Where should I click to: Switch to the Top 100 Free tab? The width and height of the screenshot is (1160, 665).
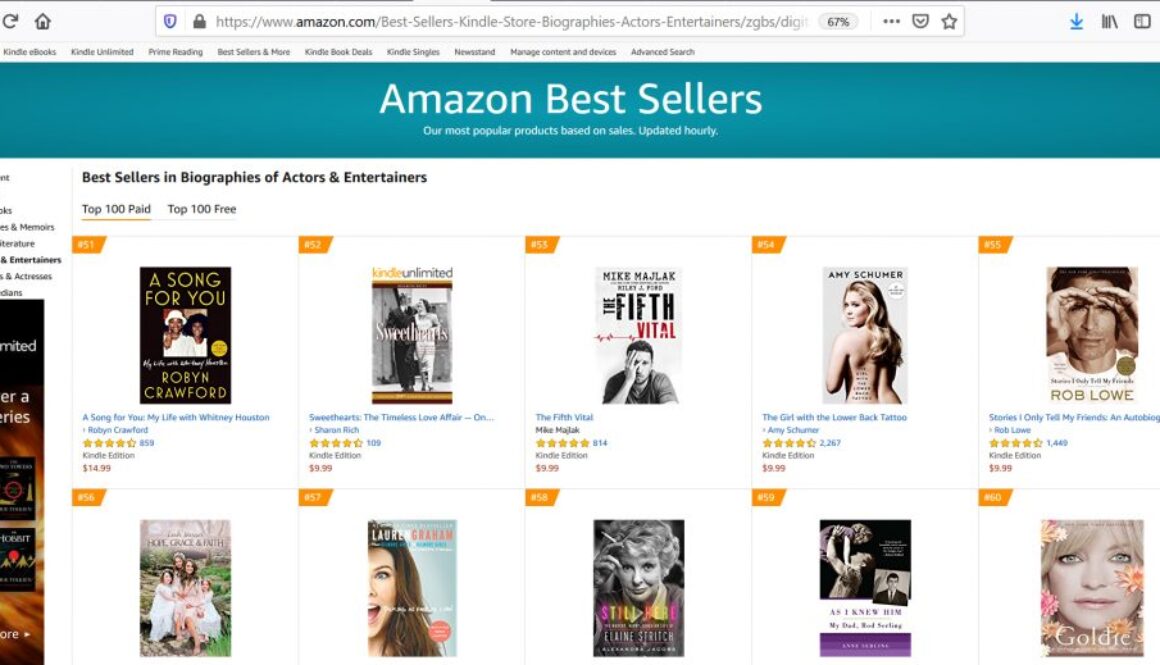coord(202,209)
